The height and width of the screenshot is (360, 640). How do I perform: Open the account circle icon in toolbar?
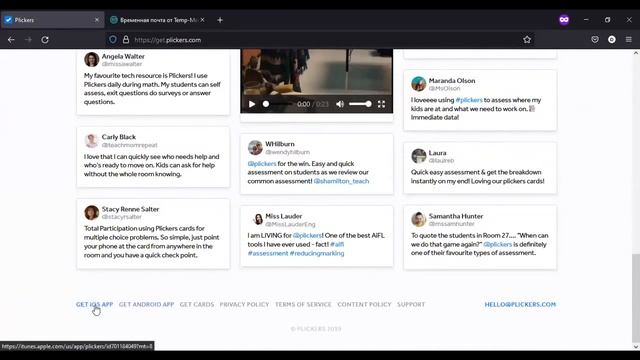coord(611,40)
